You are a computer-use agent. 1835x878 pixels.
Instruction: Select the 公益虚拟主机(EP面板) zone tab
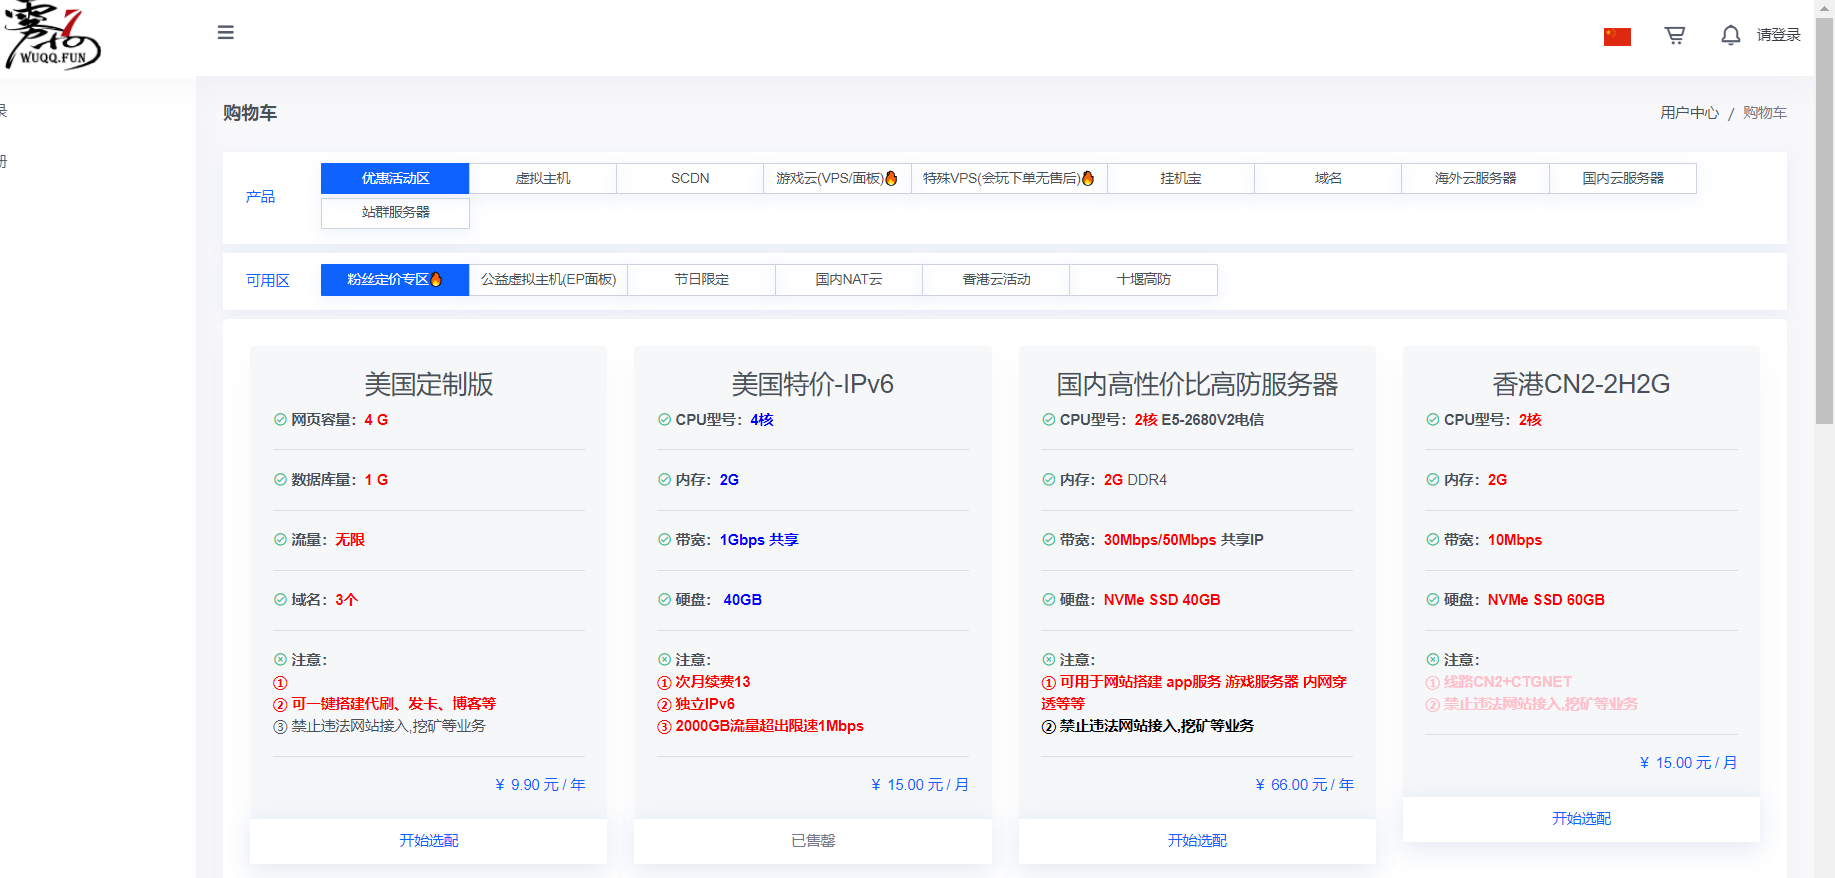click(x=548, y=280)
